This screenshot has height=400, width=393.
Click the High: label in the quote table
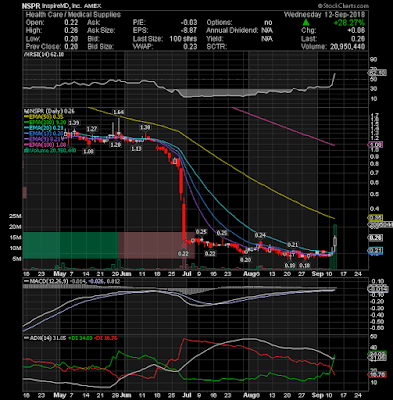[x=34, y=31]
